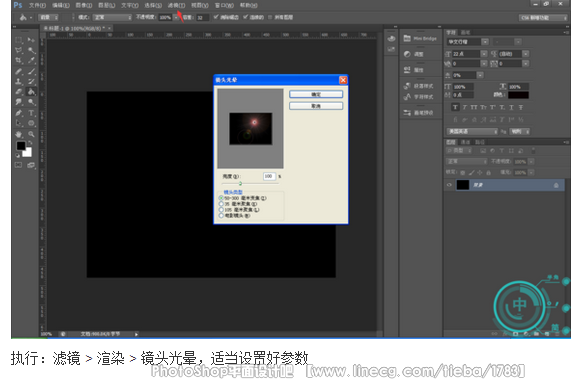Select 电影镜头 movie prime lens type
The image size is (575, 388).
tap(234, 216)
